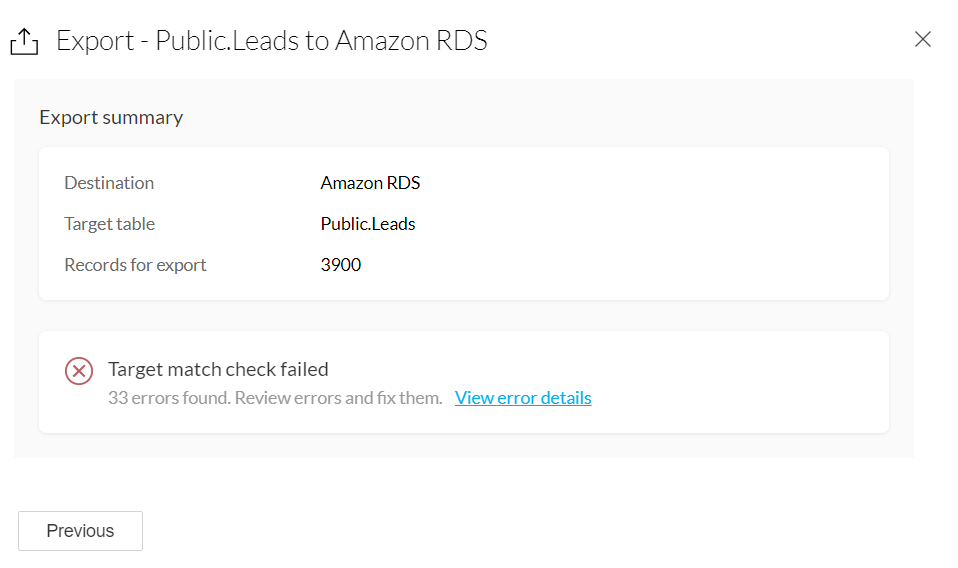Click the export upload icon in the title
Screen dimensions: 958x568
[24, 41]
